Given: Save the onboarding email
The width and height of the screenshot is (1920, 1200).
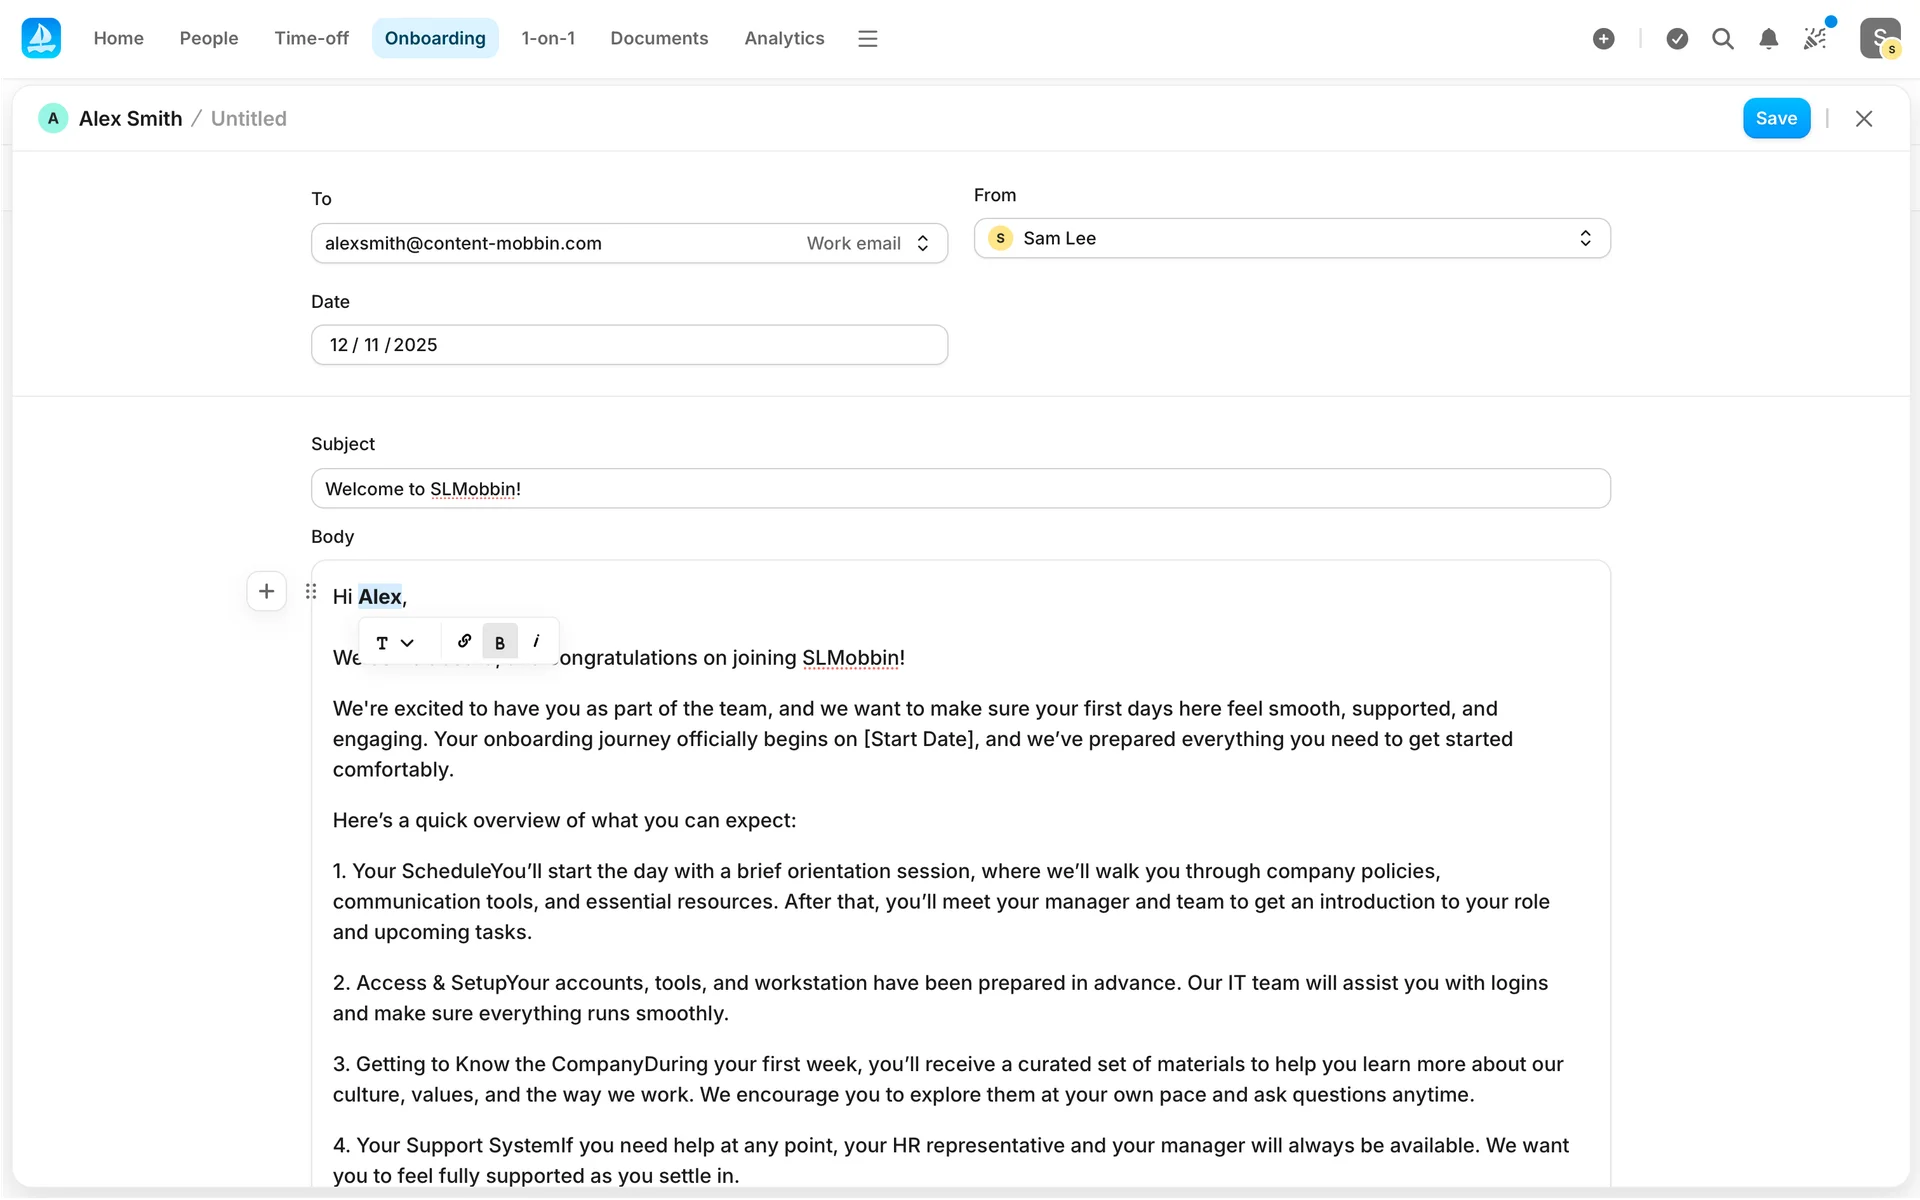Looking at the screenshot, I should (x=1775, y=118).
